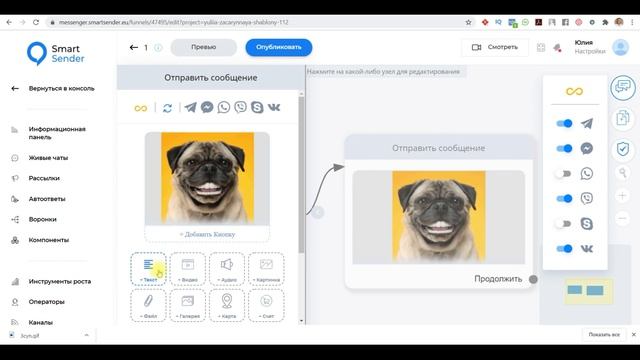Click the sync arrows icon in editor toolbar
640x360 pixels.
coord(167,108)
